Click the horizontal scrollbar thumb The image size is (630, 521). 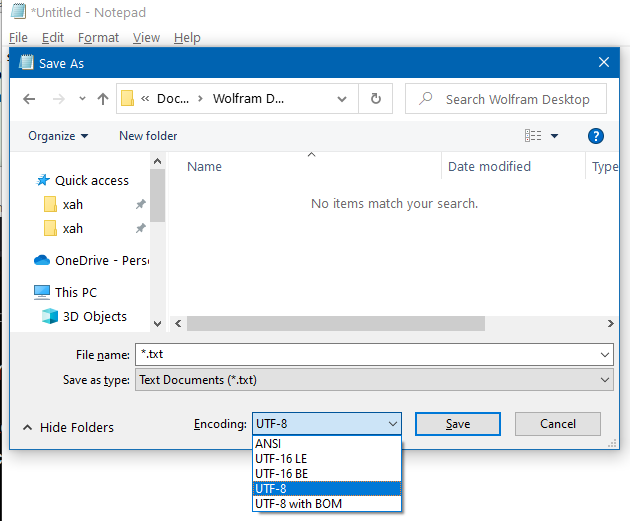(x=336, y=323)
